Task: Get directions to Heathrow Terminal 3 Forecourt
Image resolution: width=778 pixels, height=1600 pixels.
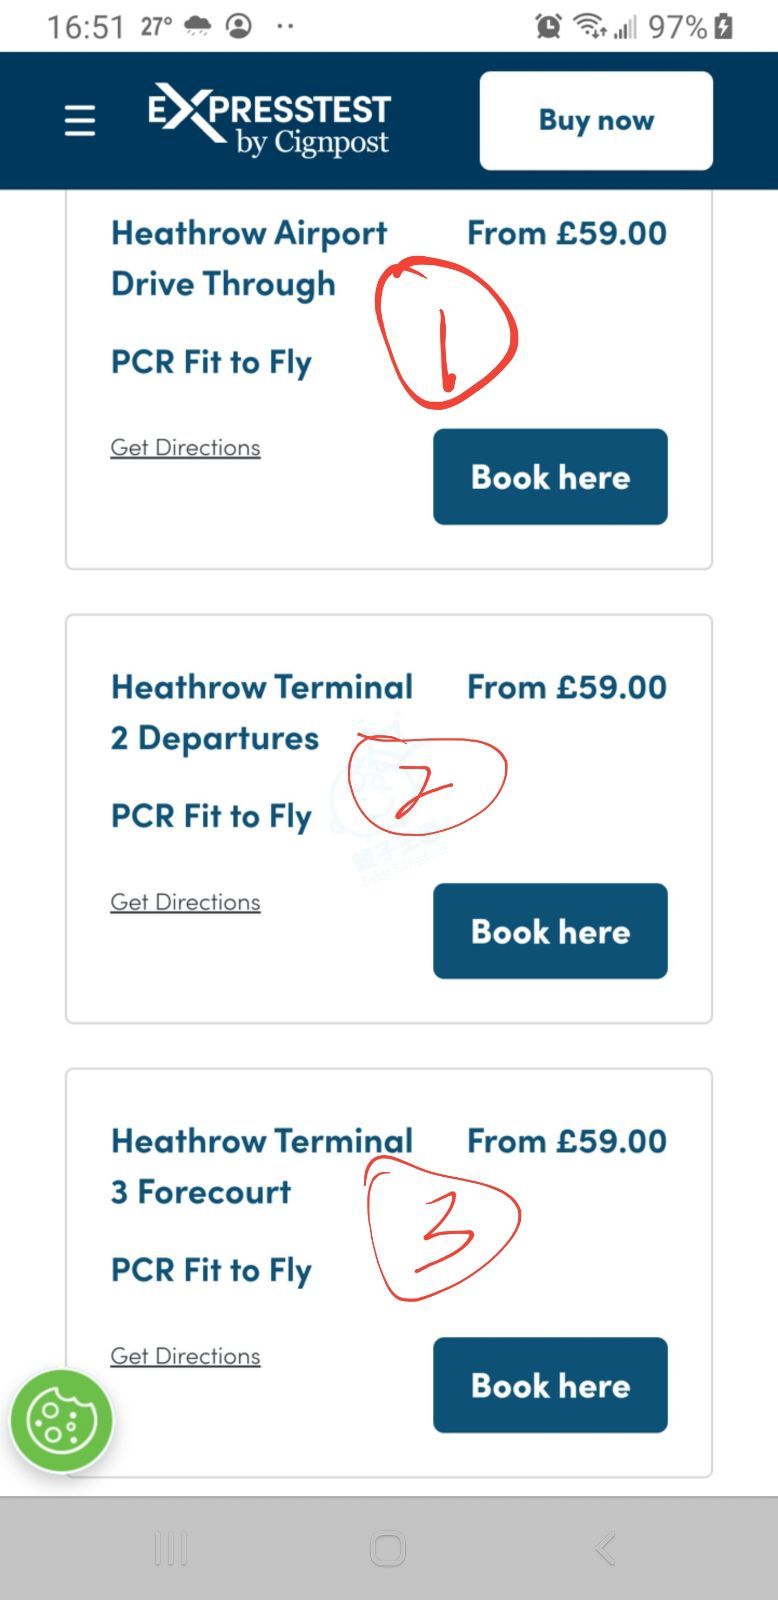Action: pos(185,1356)
